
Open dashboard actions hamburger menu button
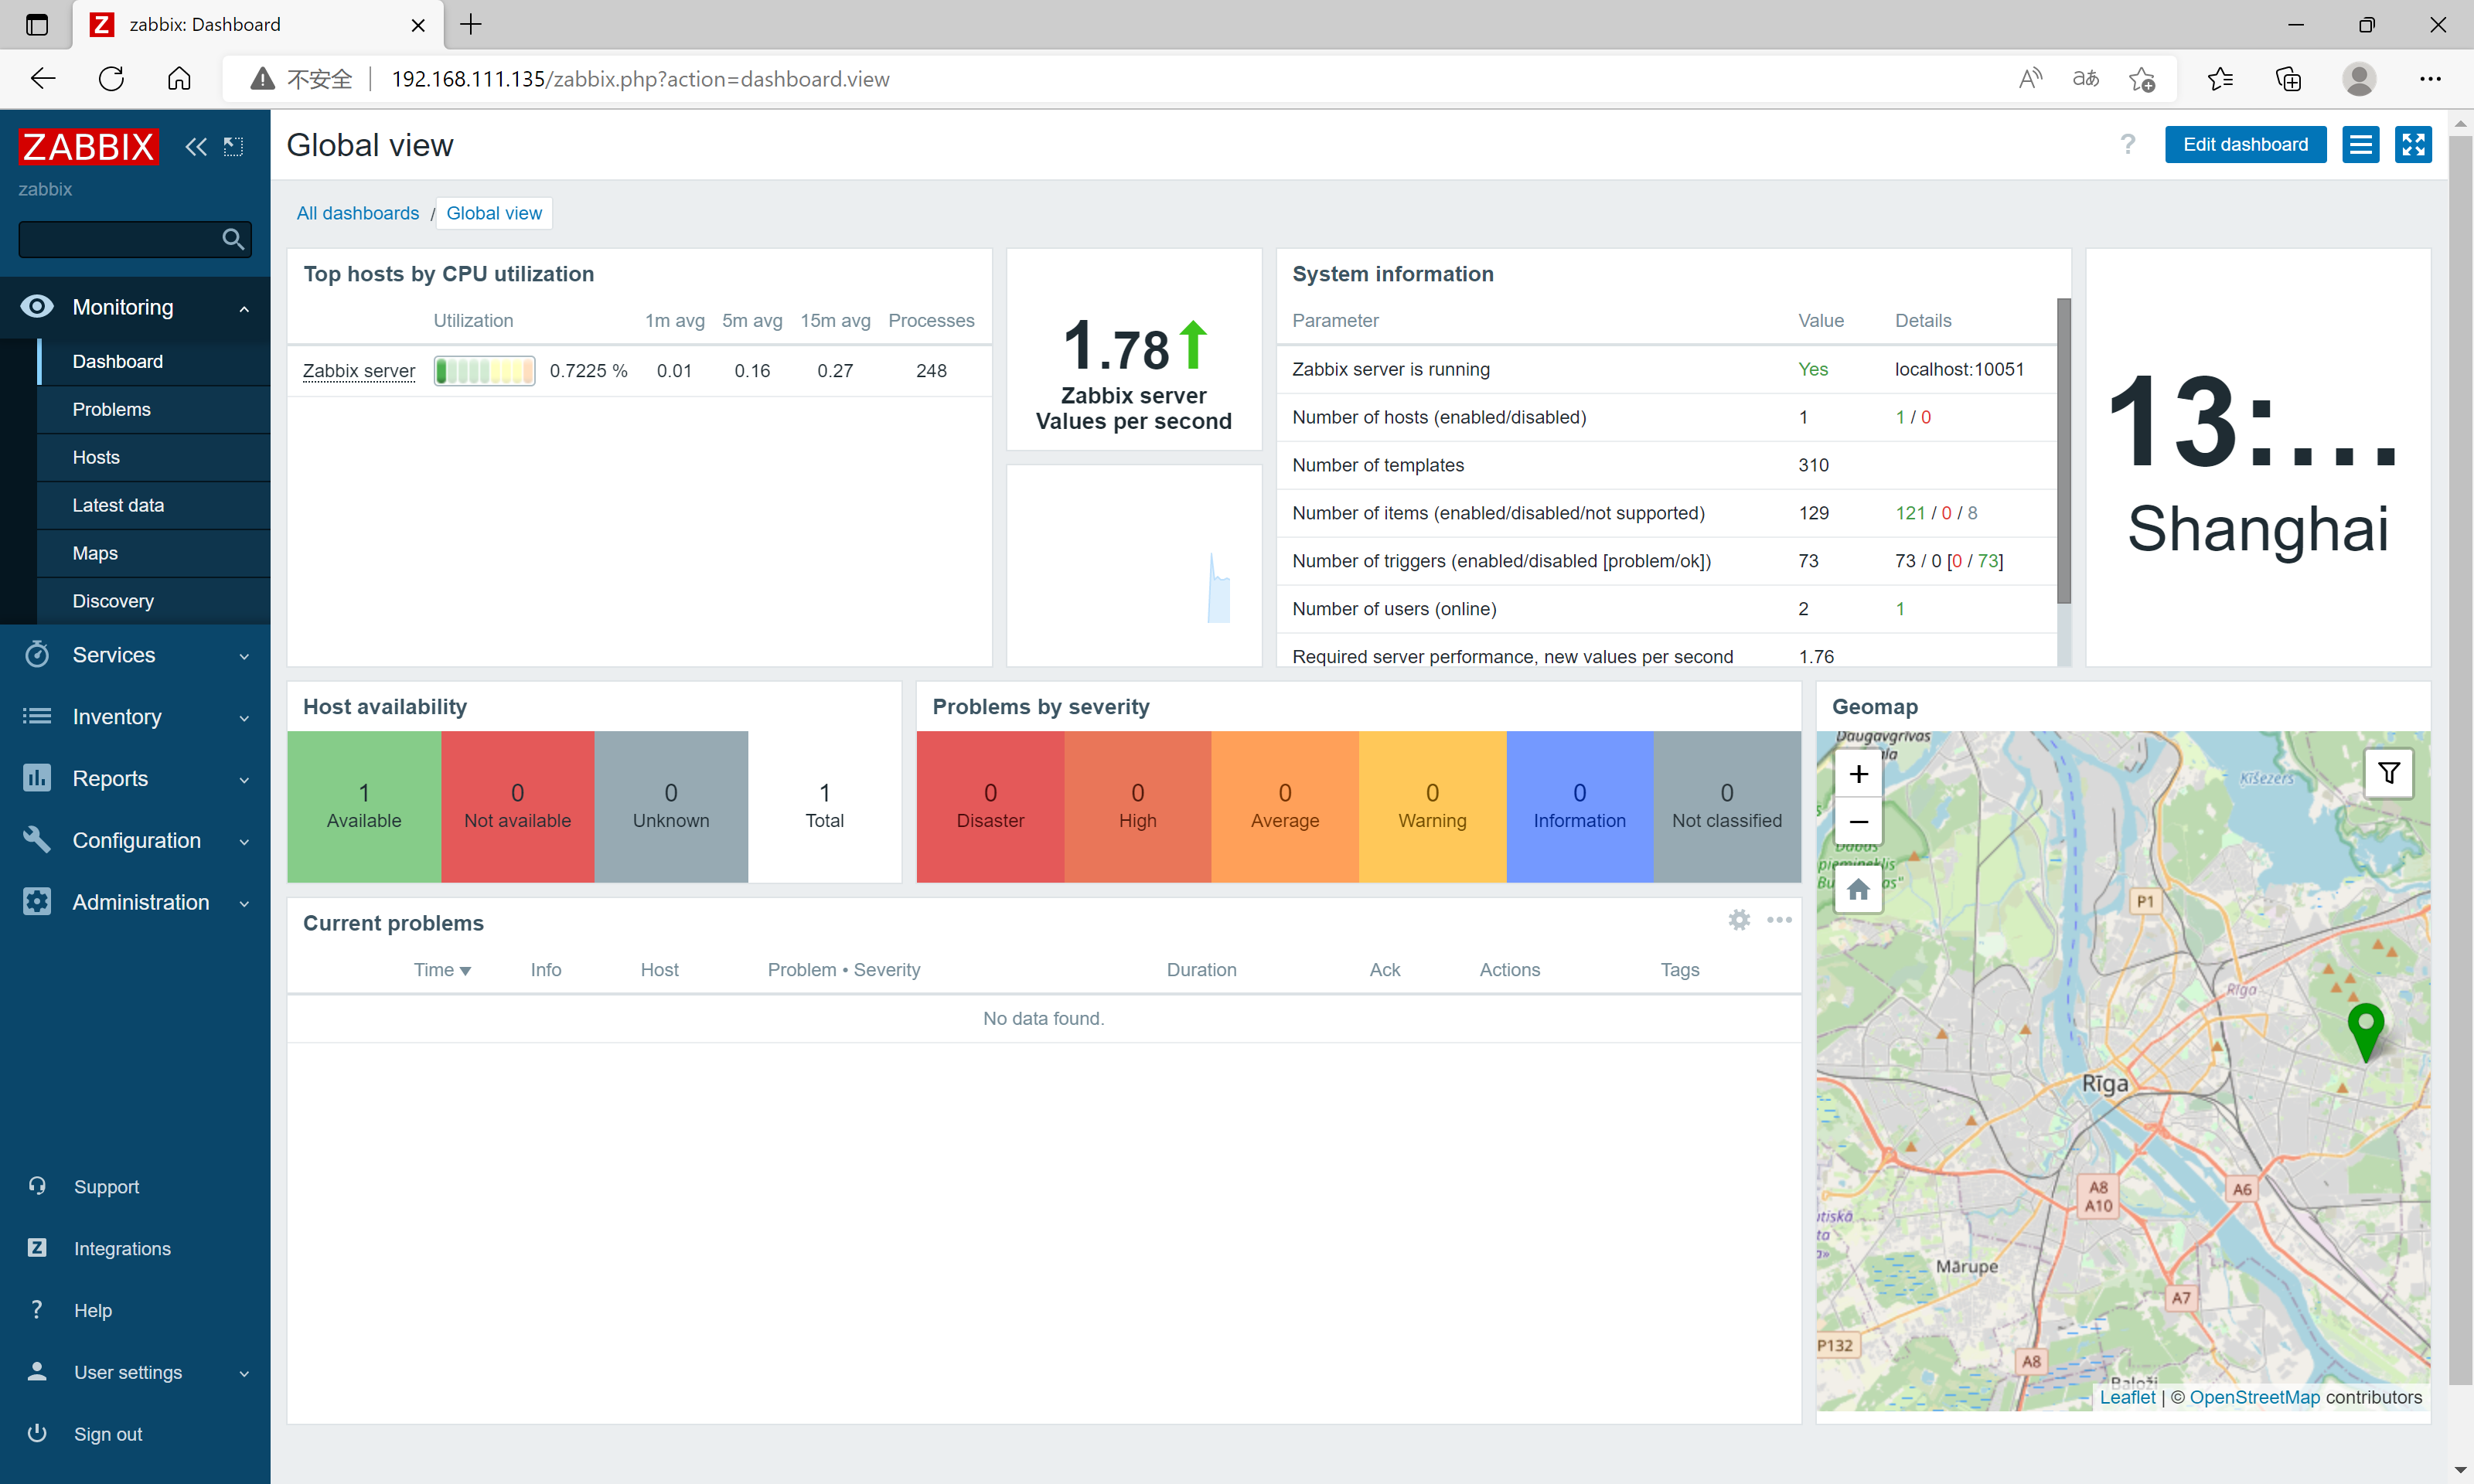[2361, 145]
